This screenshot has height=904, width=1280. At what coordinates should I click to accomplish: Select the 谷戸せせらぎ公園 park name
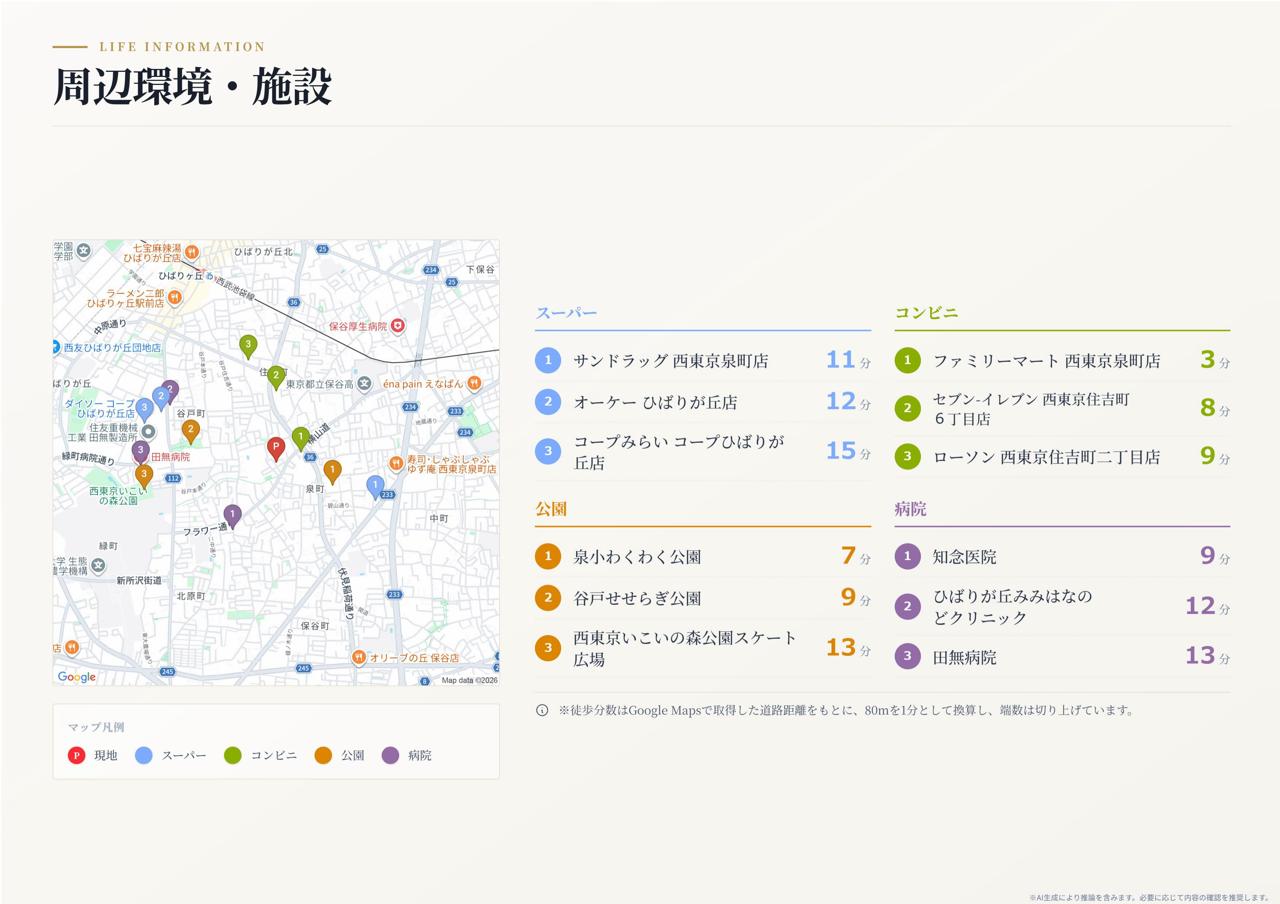[x=637, y=599]
